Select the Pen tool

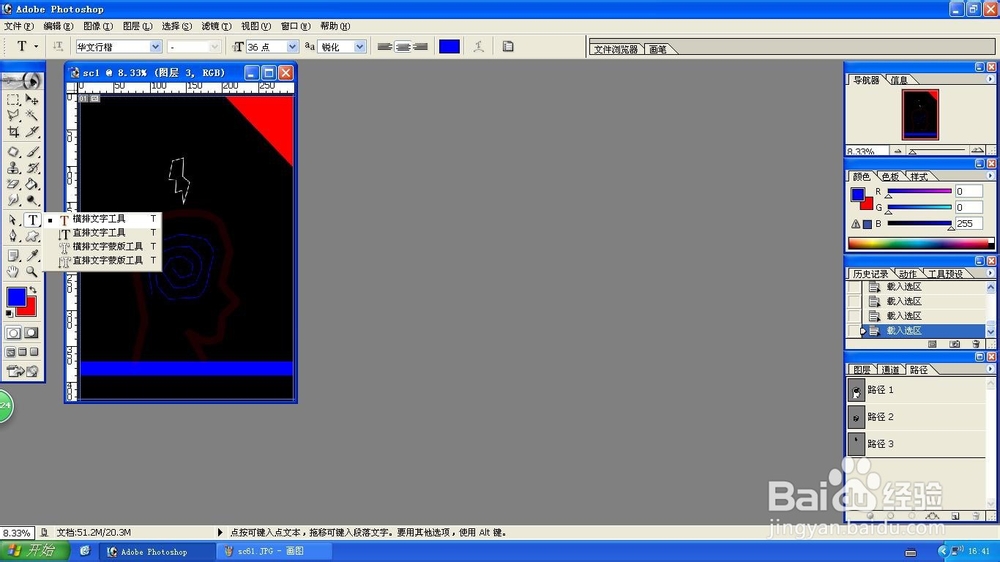pyautogui.click(x=13, y=236)
